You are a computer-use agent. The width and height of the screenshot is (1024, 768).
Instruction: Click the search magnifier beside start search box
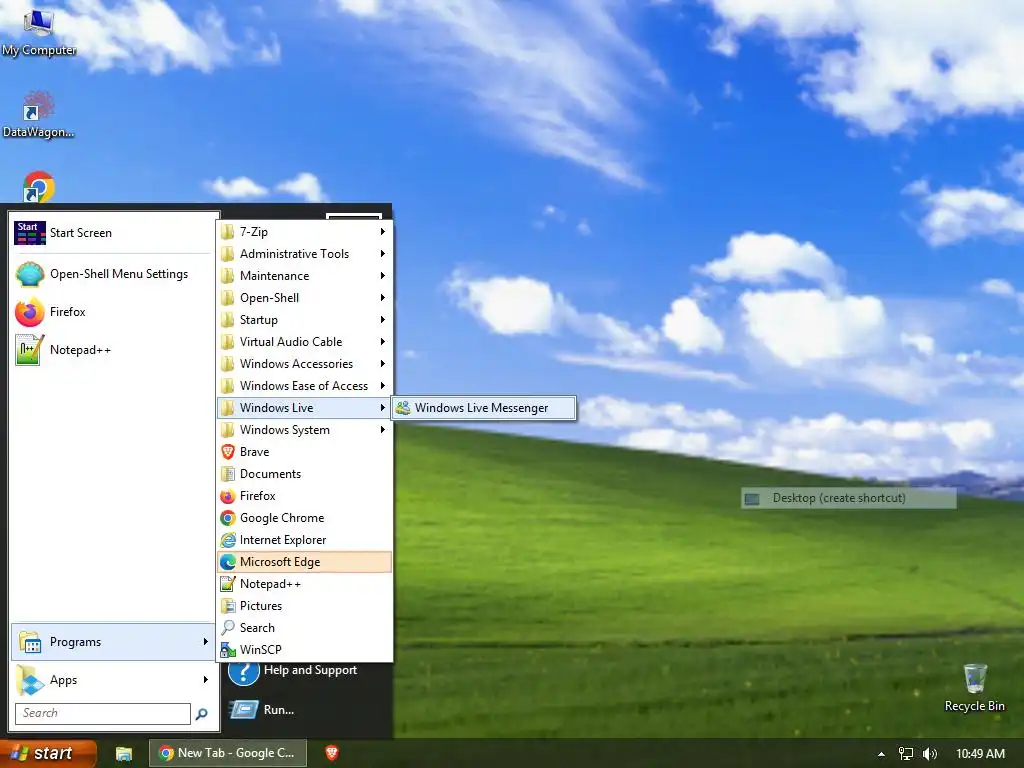coord(202,714)
